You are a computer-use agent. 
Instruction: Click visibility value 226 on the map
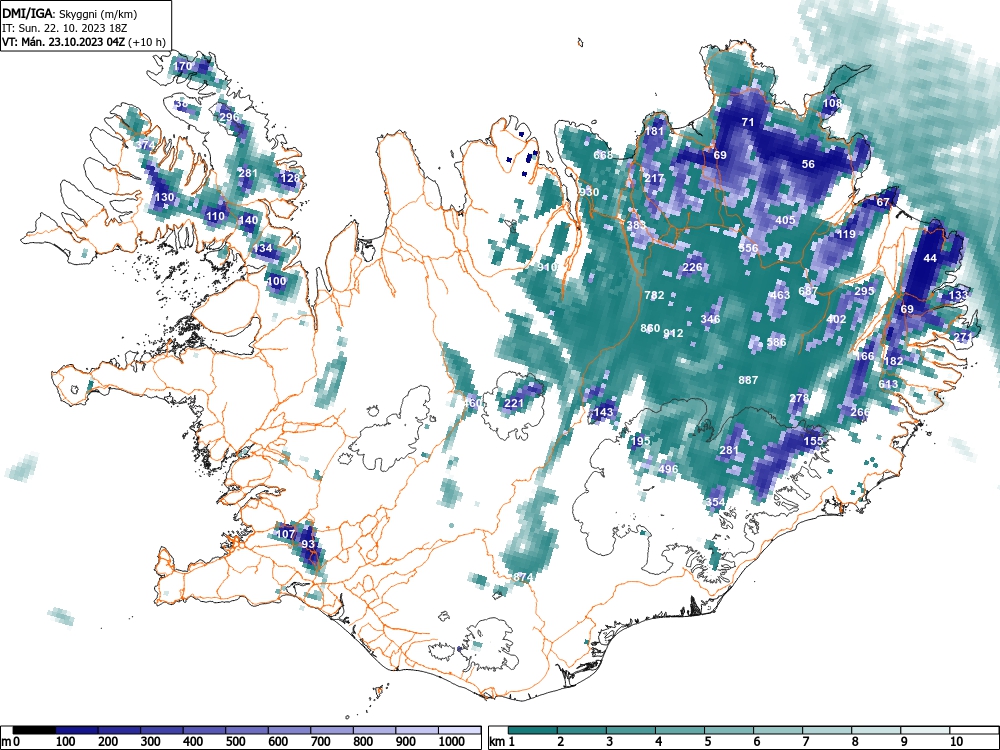pyautogui.click(x=692, y=267)
